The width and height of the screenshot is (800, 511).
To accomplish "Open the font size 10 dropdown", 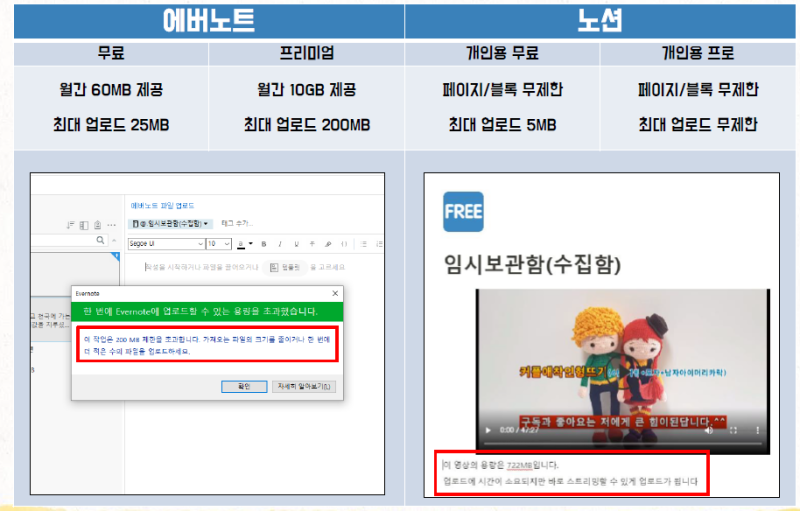I will [x=218, y=244].
